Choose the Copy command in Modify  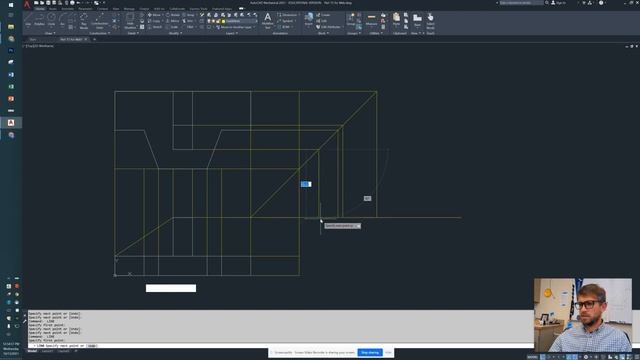tap(154, 21)
